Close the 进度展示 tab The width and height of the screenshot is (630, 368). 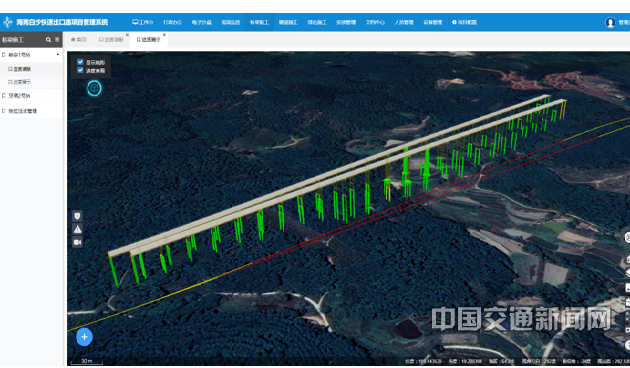(x=164, y=35)
